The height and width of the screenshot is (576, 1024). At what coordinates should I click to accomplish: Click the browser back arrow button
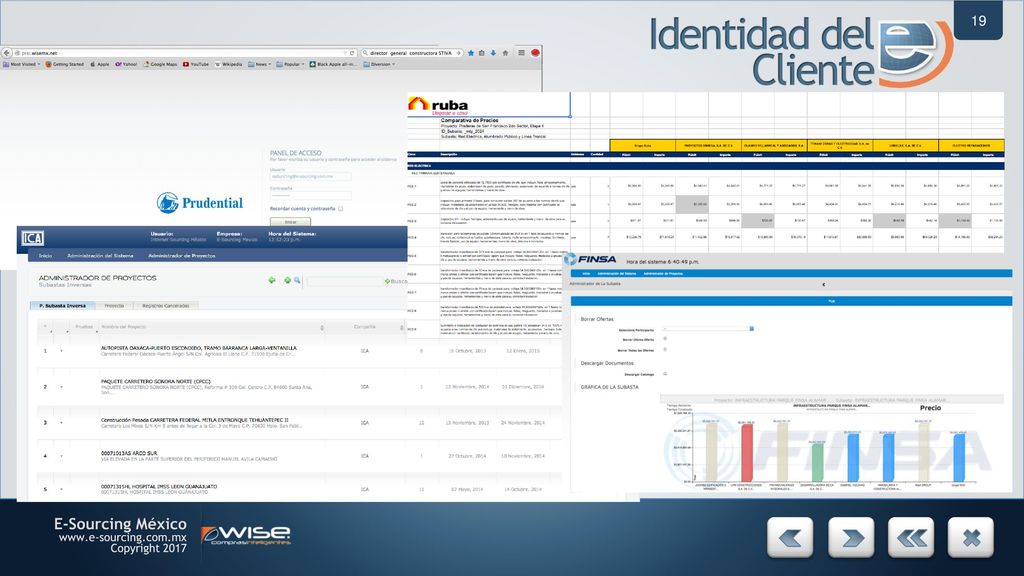7,53
